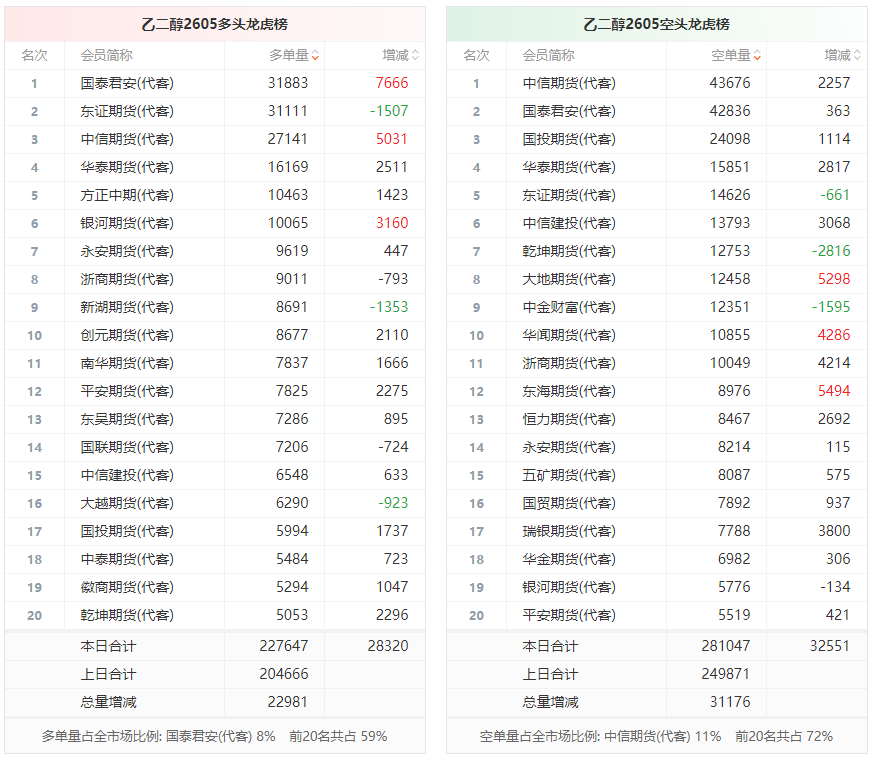The height and width of the screenshot is (759, 873).
Task: Select 名次 header in long table
Action: click(35, 55)
